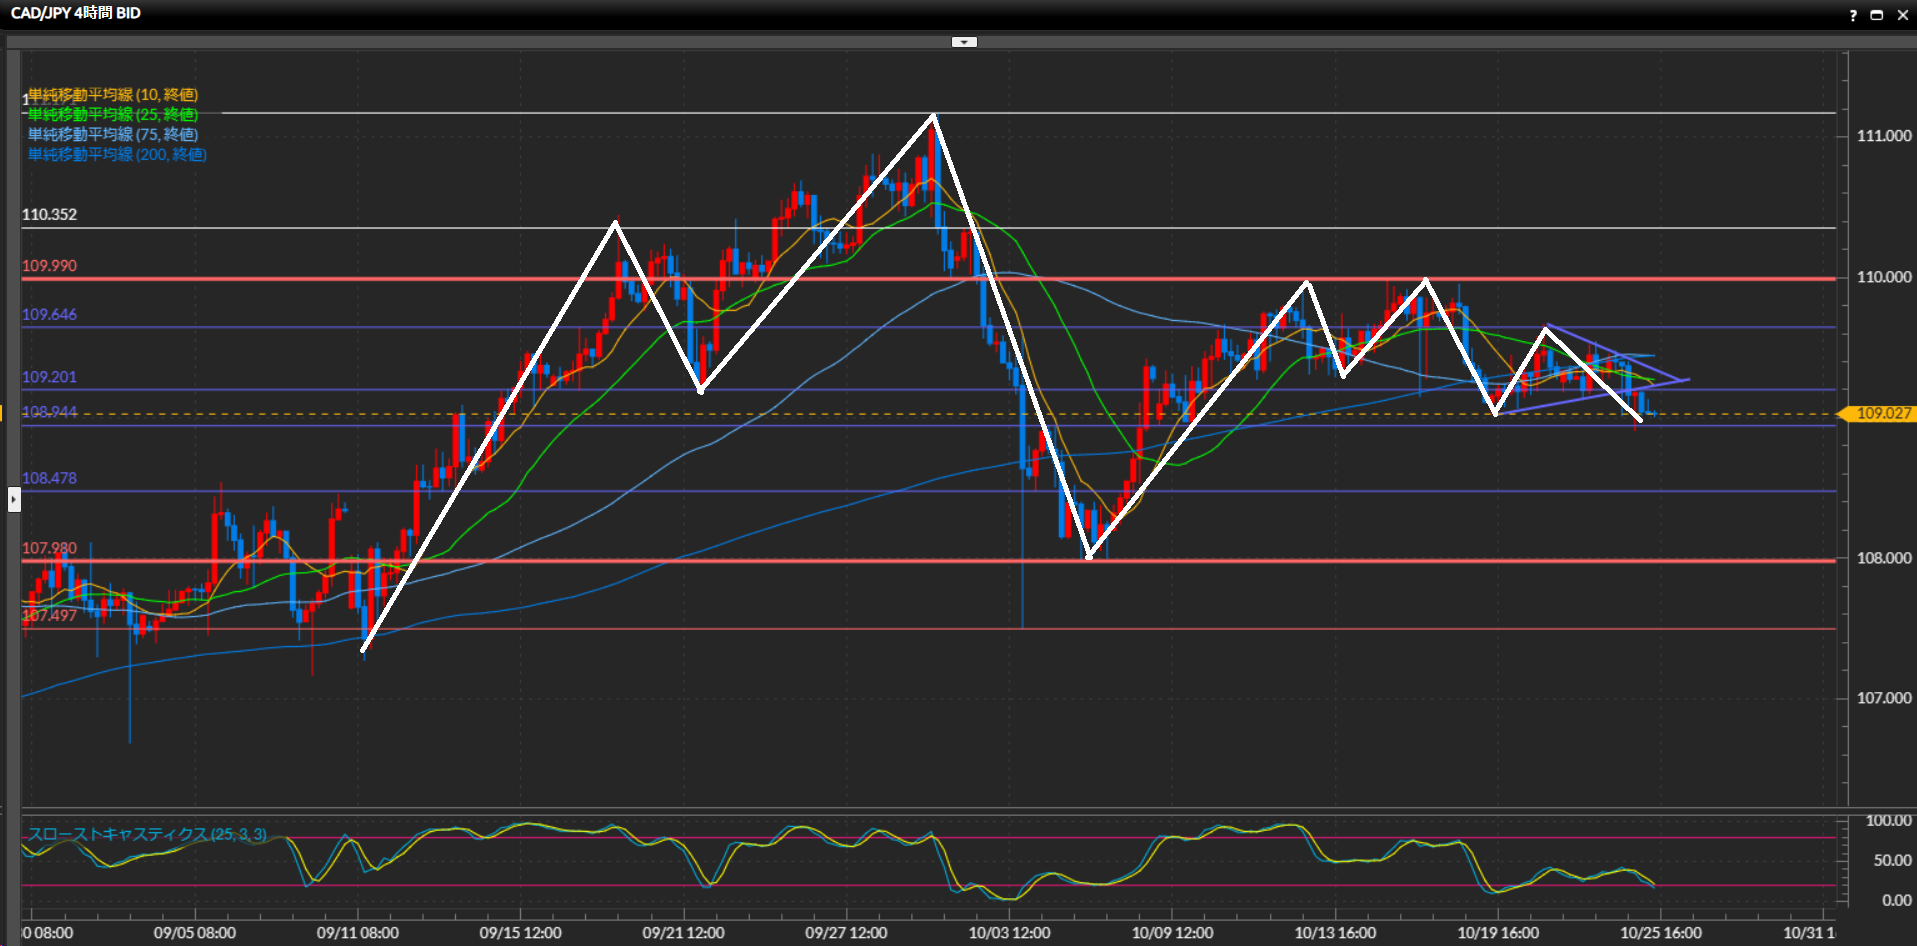Expand the top toolbar with the down arrow
The image size is (1917, 946).
point(964,42)
